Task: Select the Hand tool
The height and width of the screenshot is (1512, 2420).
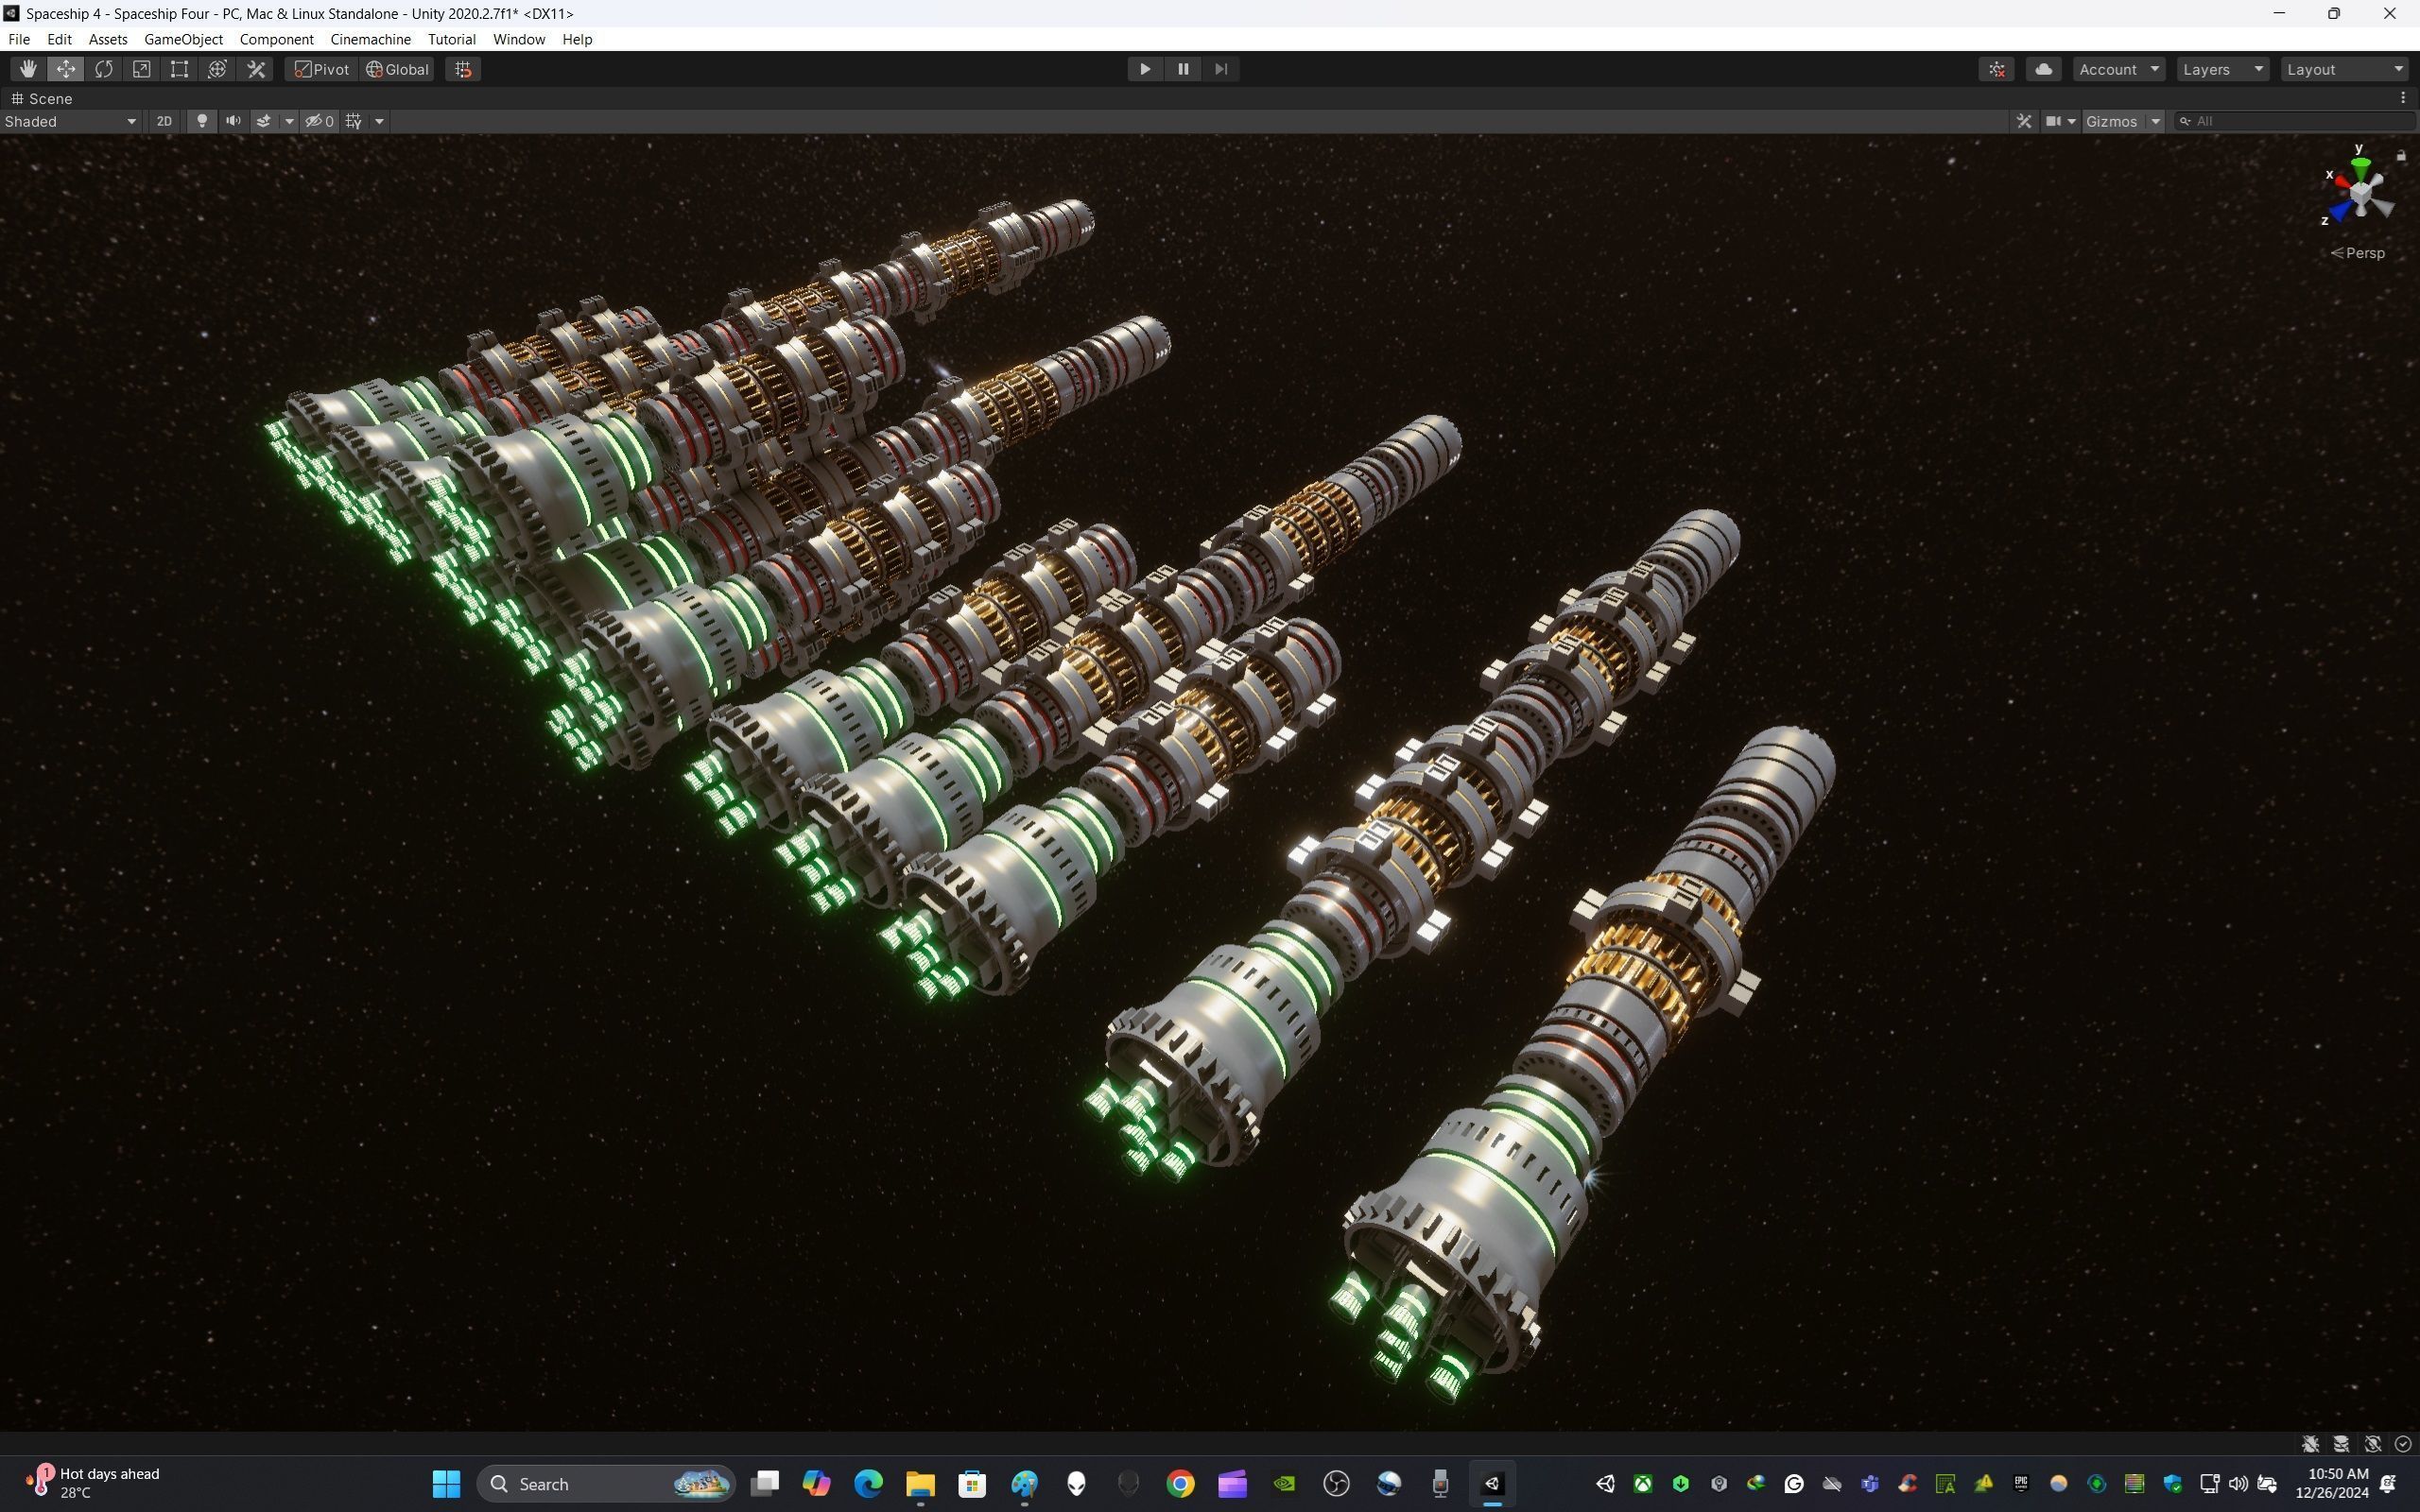Action: tap(28, 69)
